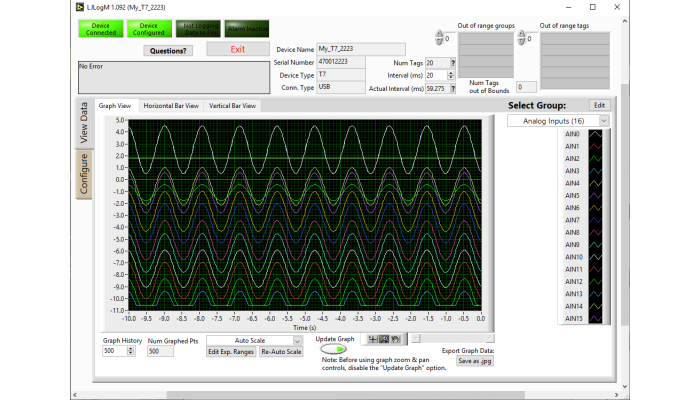The height and width of the screenshot is (400, 700).
Task: Click the Device Type value T7
Action: 341,75
